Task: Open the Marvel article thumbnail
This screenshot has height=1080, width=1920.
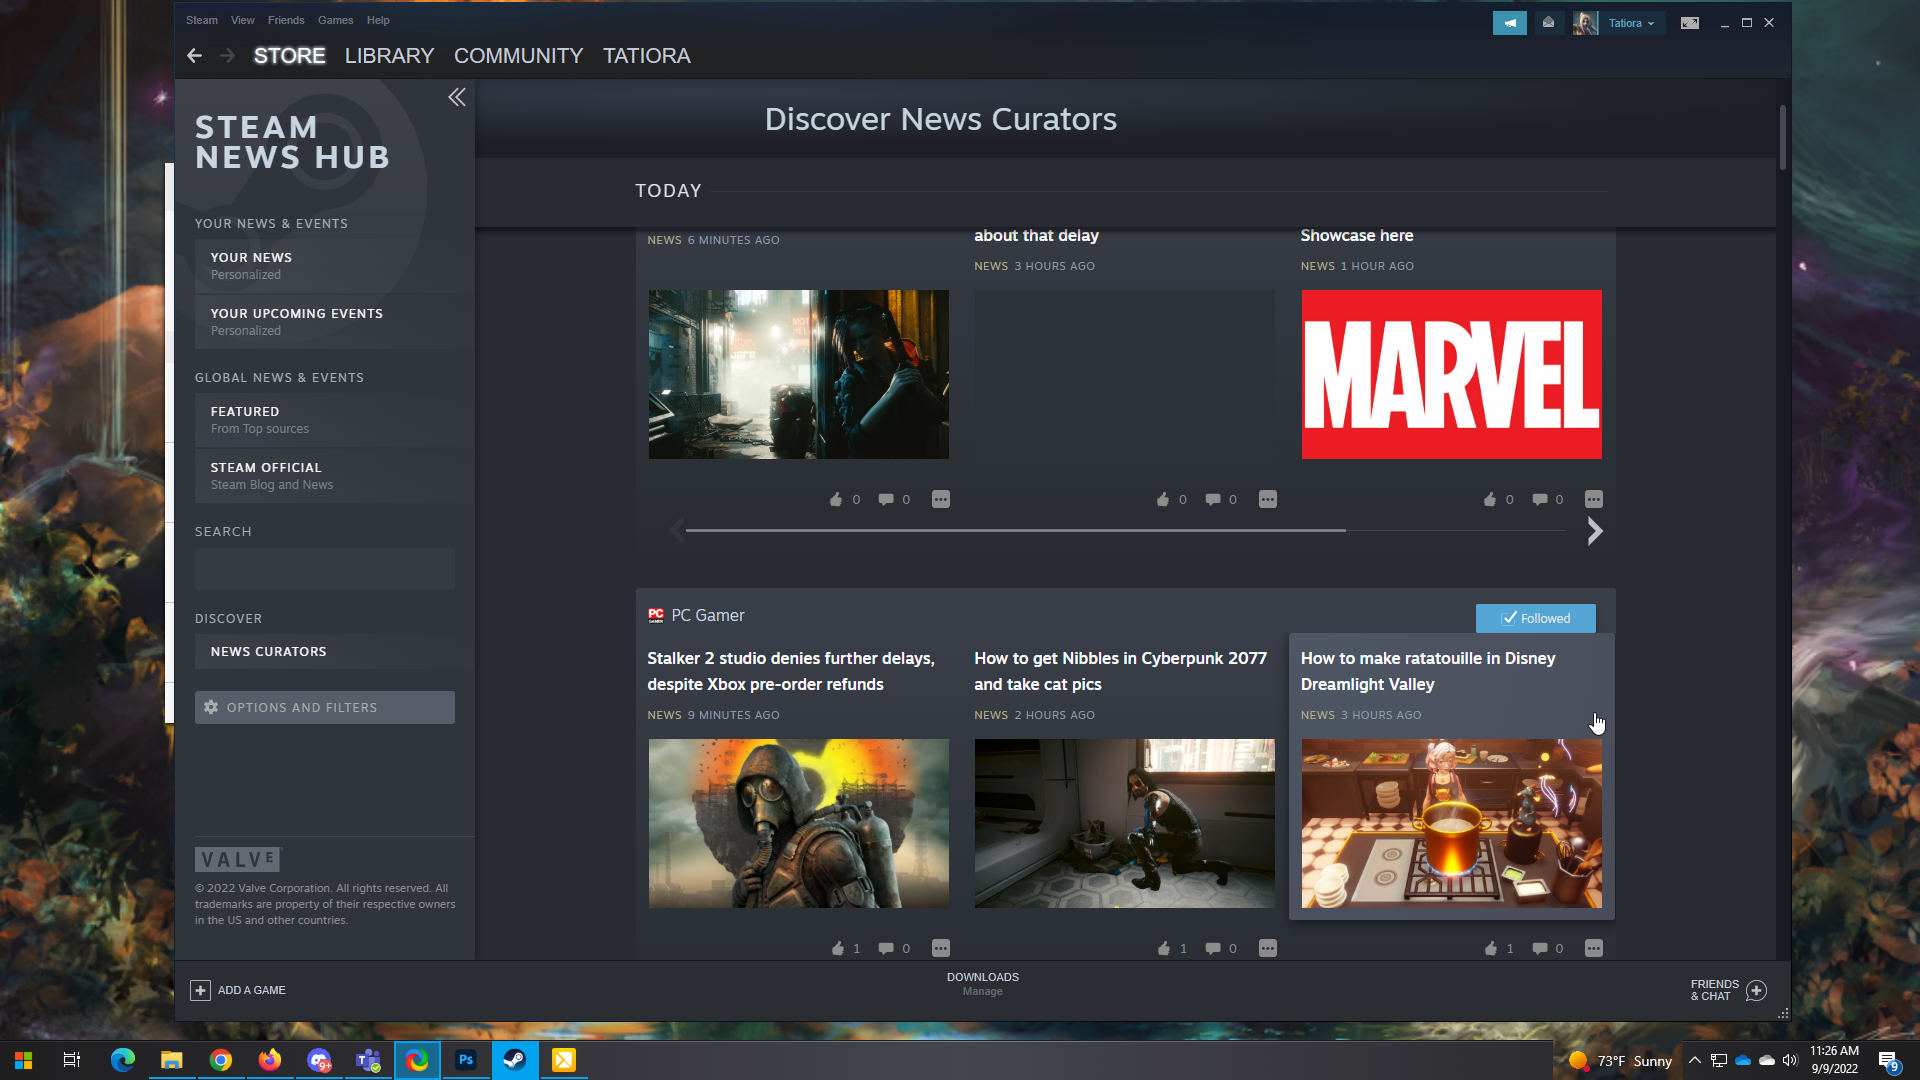Action: (x=1451, y=374)
